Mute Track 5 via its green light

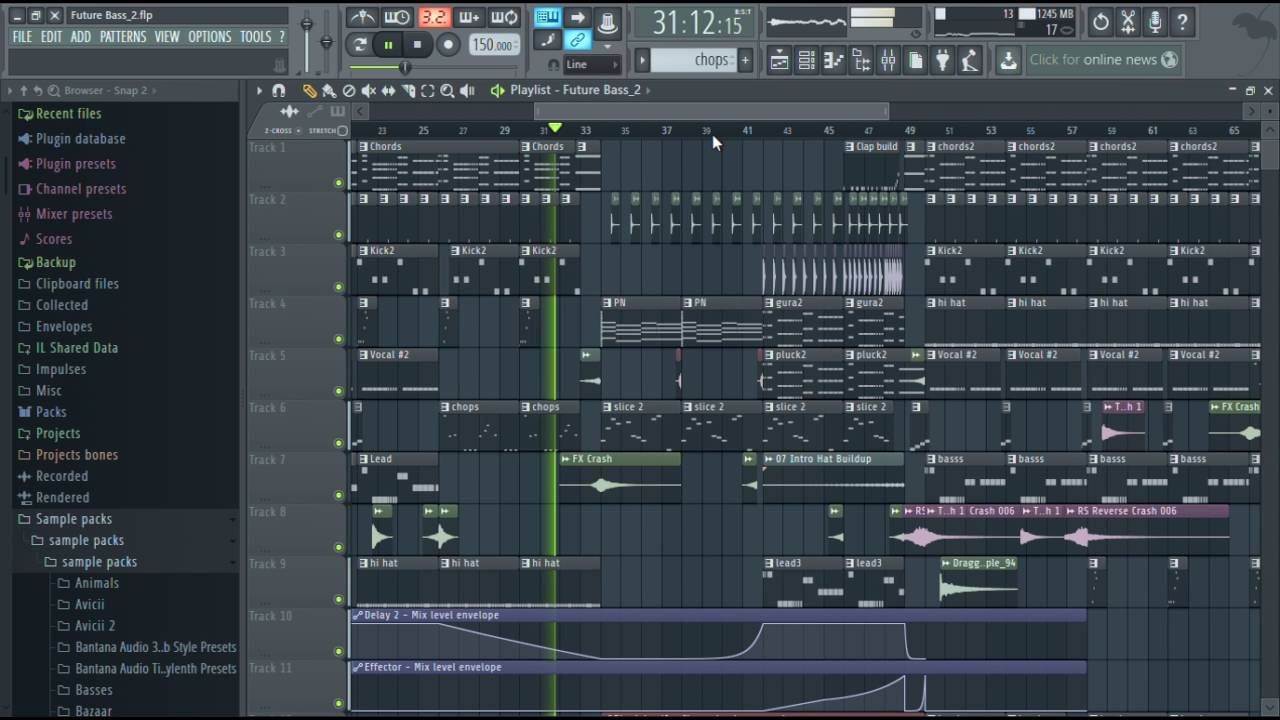[338, 391]
